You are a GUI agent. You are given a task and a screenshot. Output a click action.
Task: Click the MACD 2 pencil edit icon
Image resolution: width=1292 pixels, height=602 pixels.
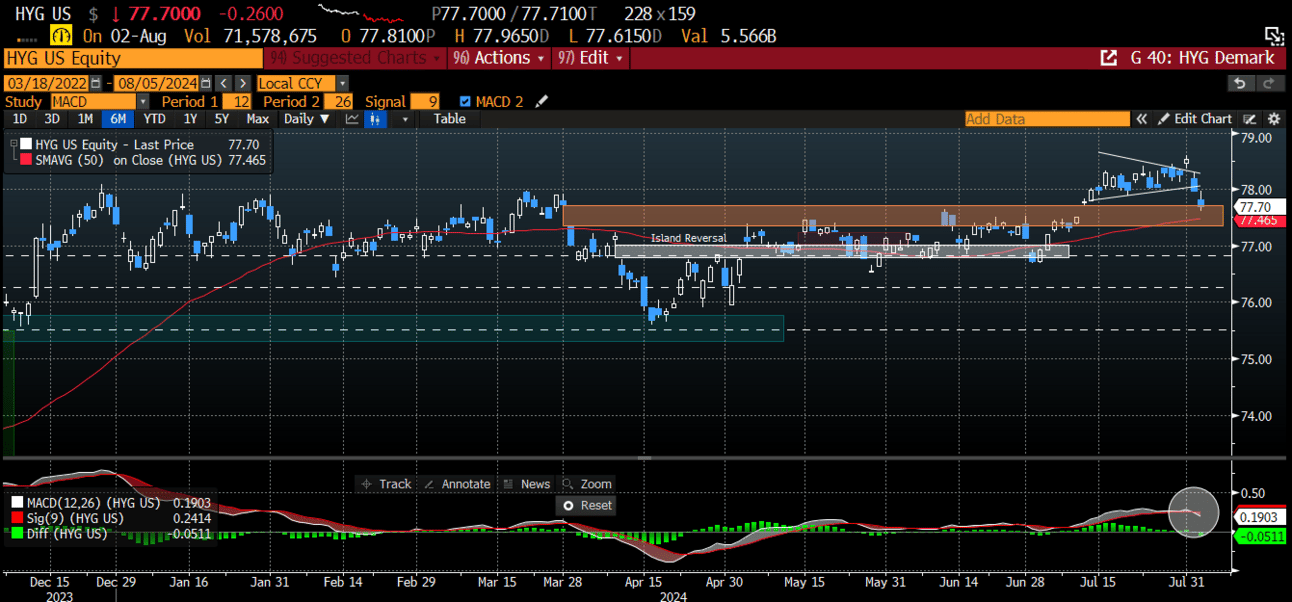542,101
